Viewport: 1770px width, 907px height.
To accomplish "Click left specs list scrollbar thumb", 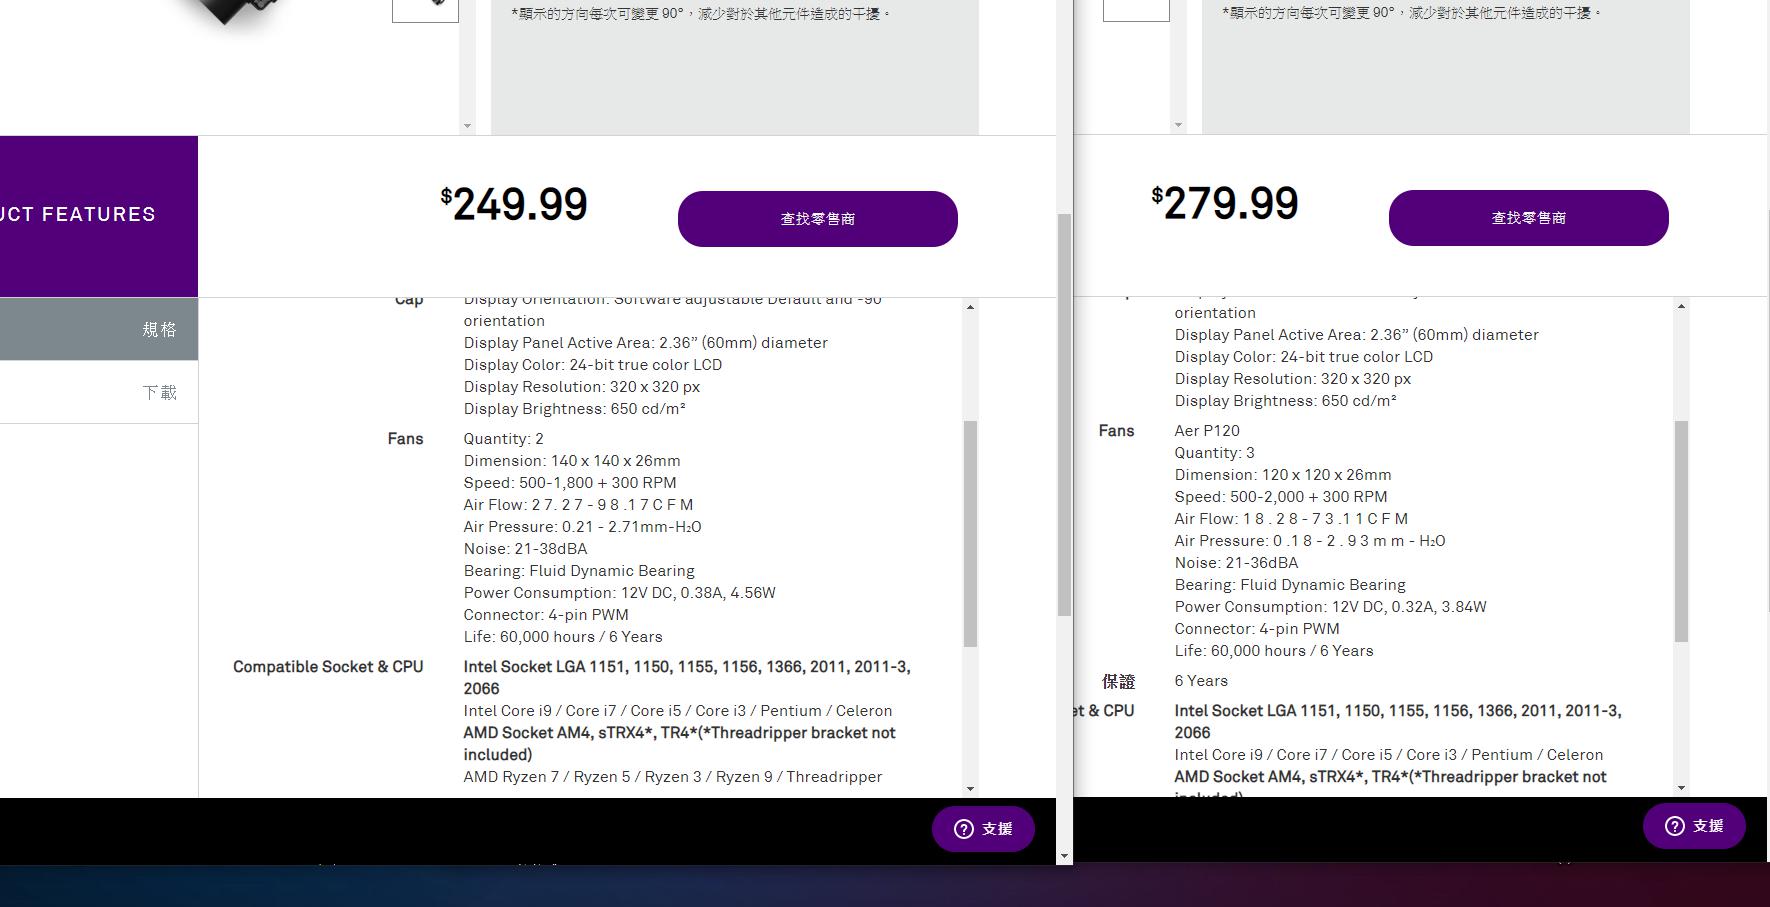I will point(970,532).
